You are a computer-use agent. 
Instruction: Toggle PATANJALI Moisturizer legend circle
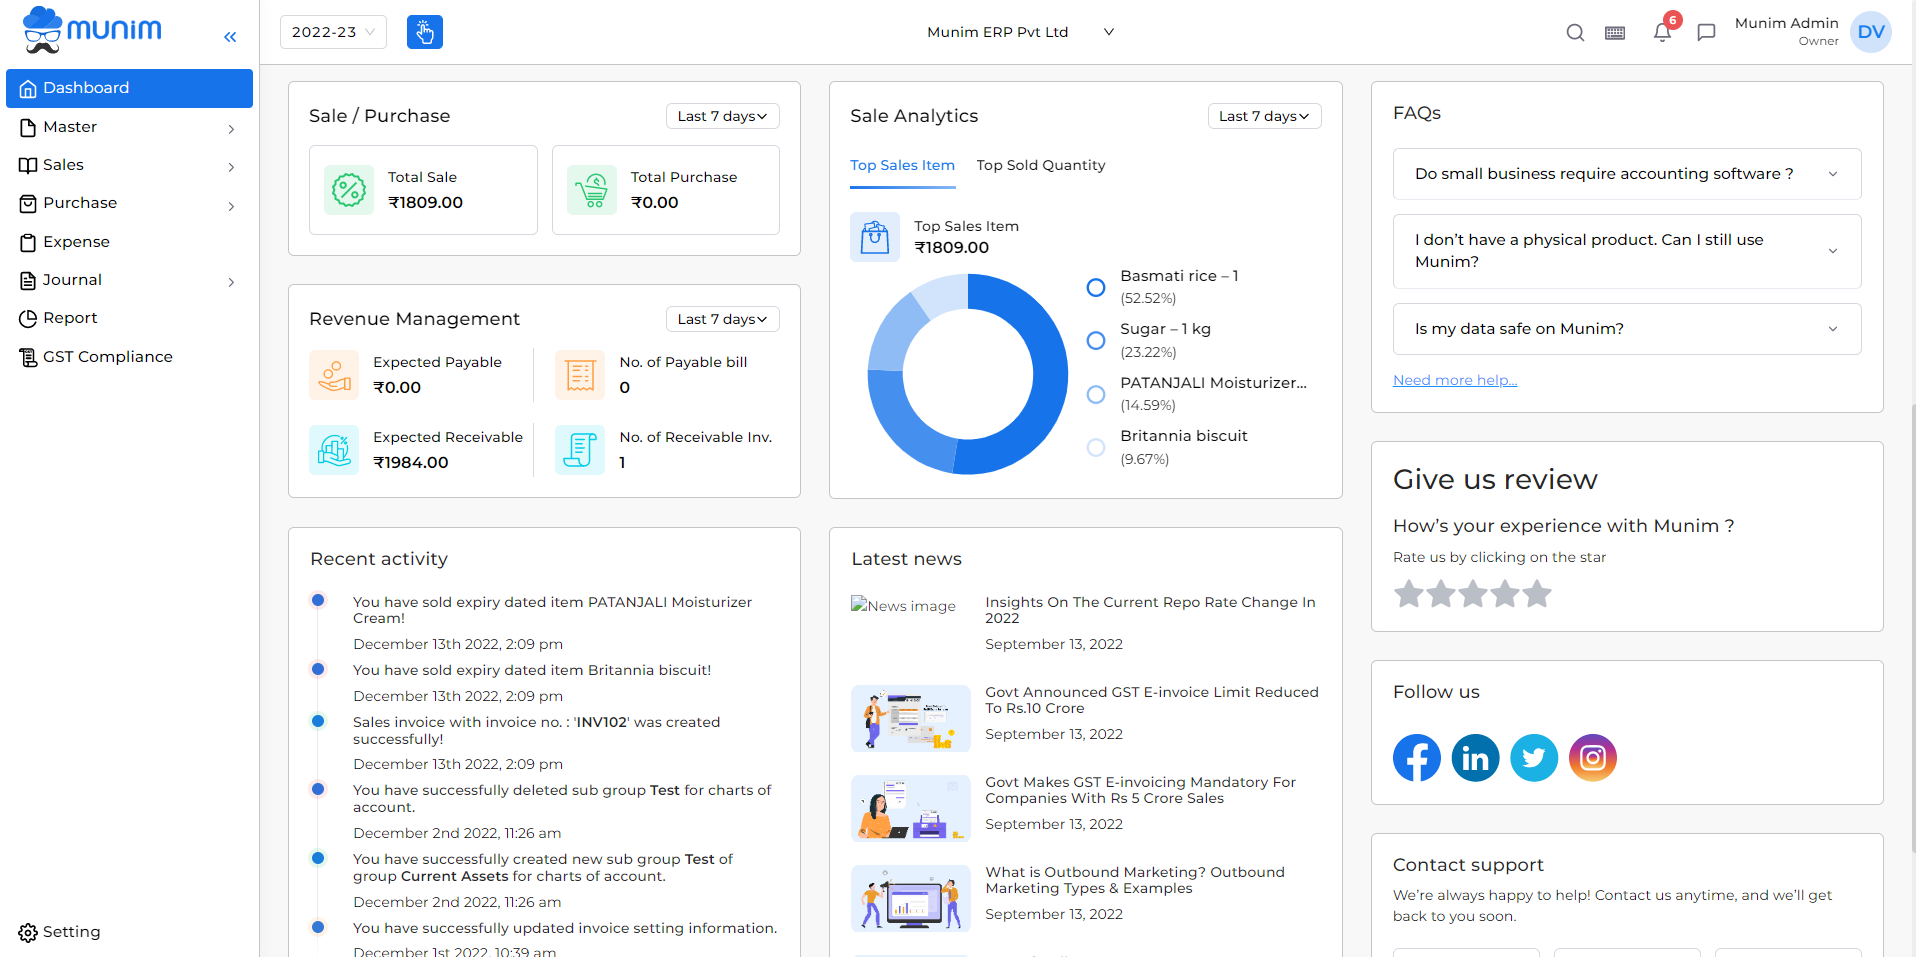(x=1096, y=394)
